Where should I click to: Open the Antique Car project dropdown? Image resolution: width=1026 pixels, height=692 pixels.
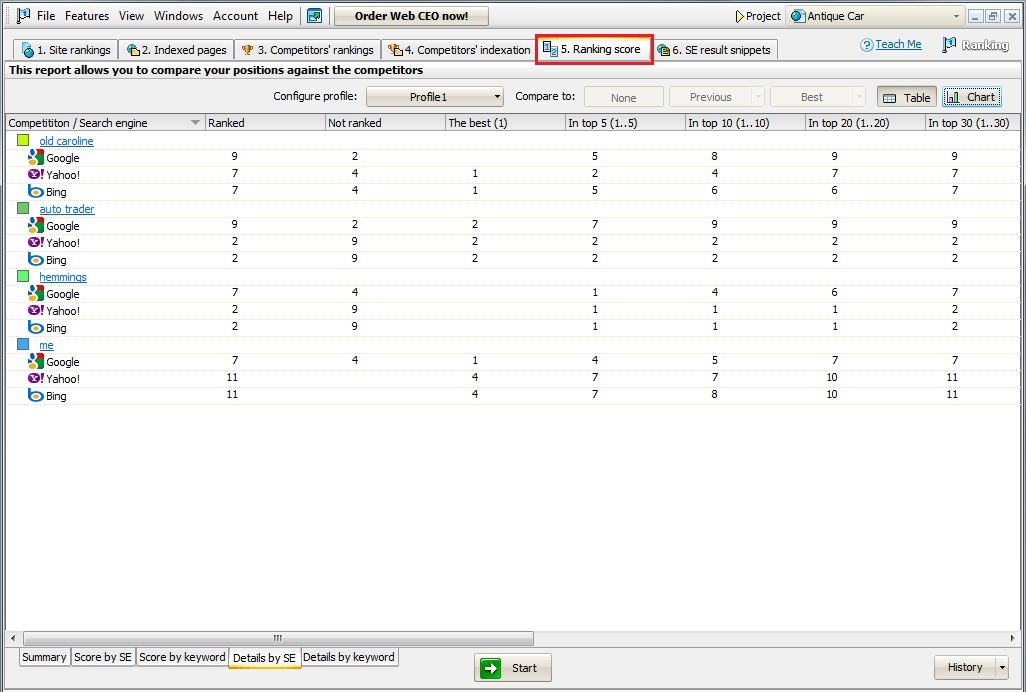(x=876, y=16)
